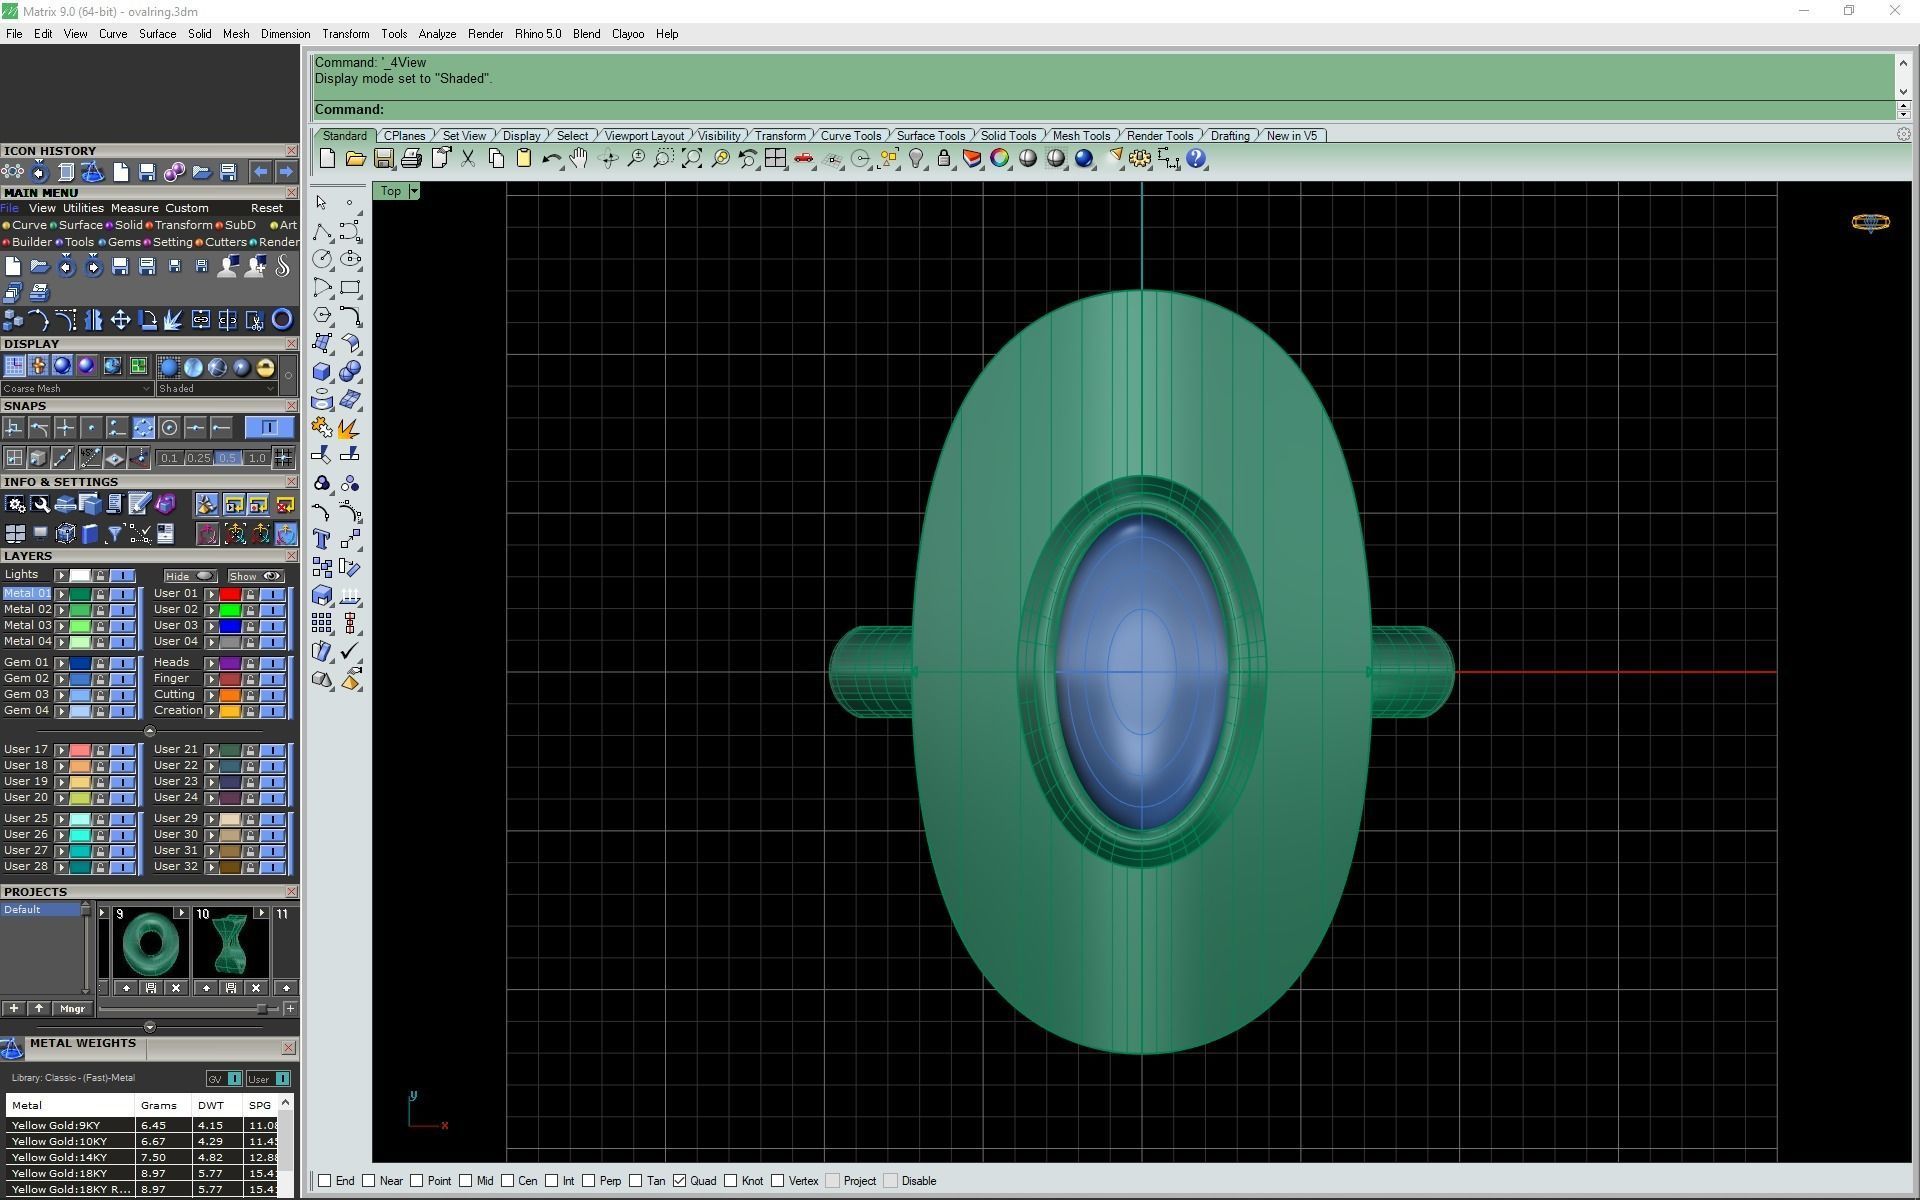Set snap spacing to 0.25

click(x=198, y=458)
